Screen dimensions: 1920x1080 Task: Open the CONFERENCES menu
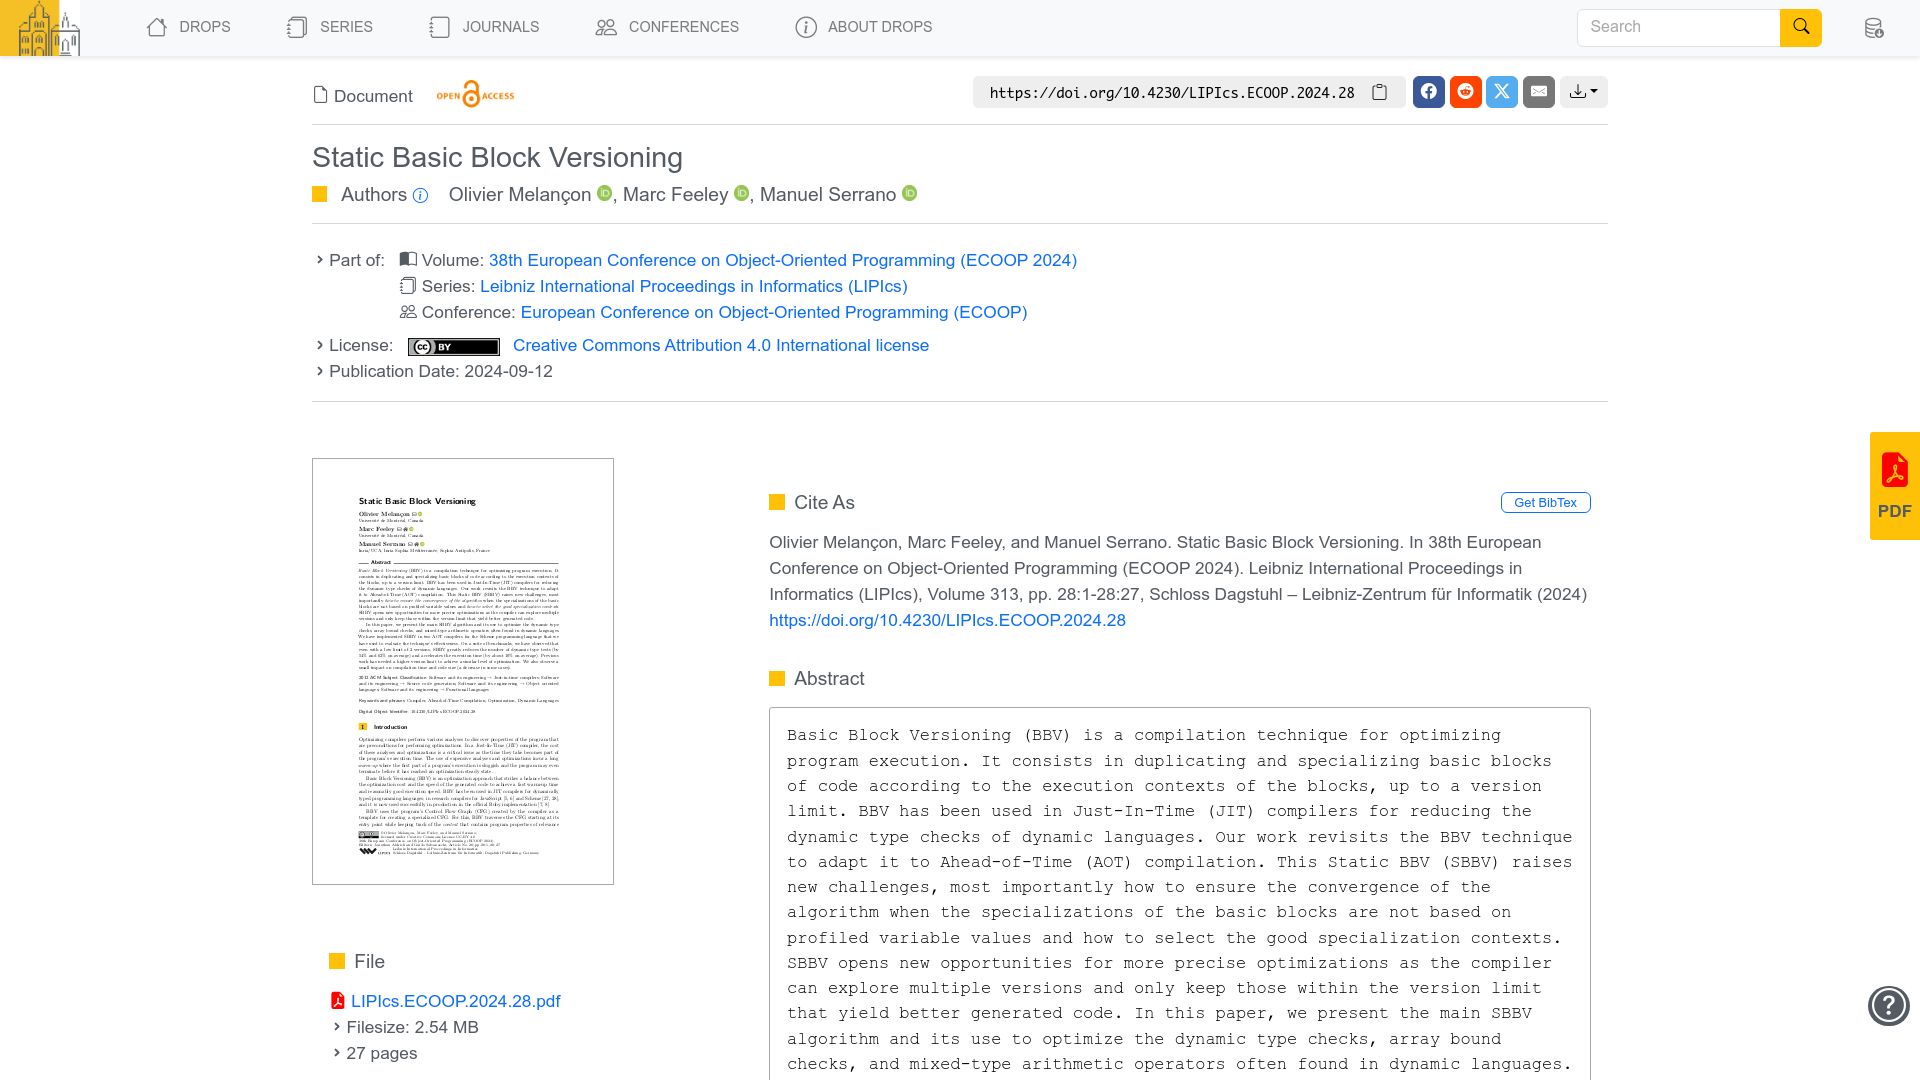pyautogui.click(x=667, y=27)
